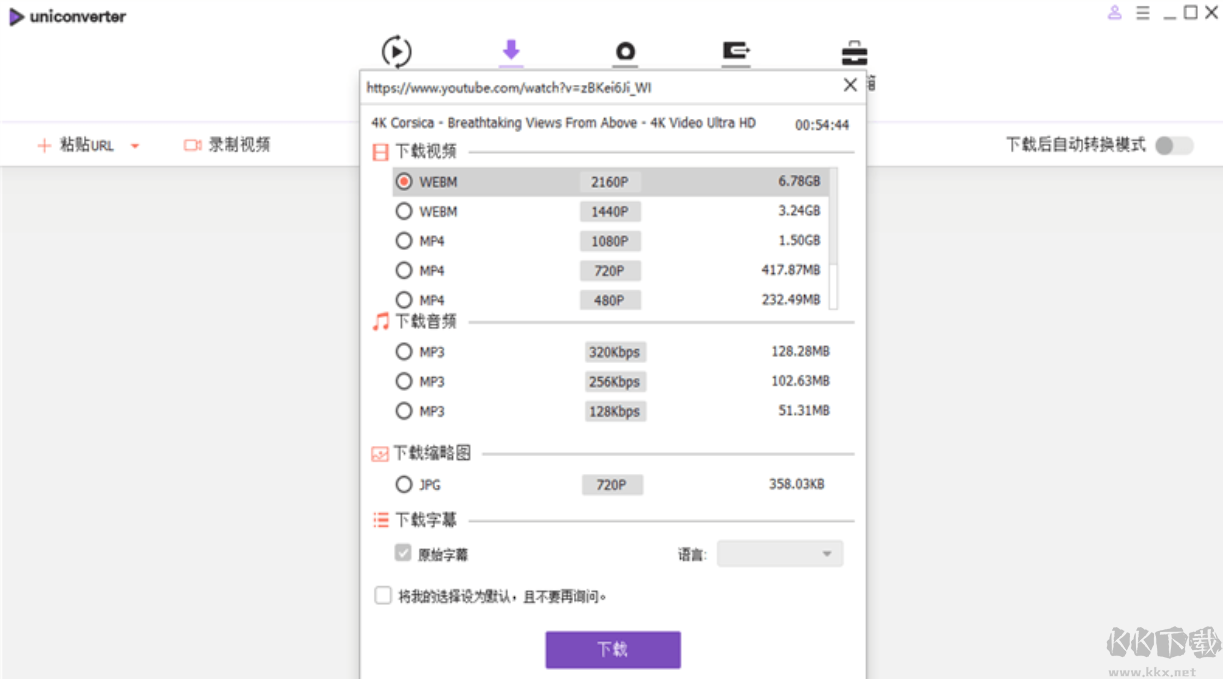Click the 128Kbps bitrate label
The height and width of the screenshot is (679, 1223).
click(x=615, y=411)
